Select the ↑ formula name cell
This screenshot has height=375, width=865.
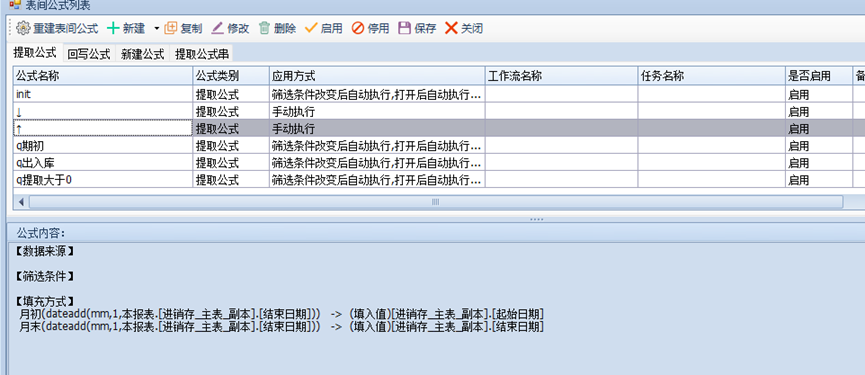click(103, 128)
